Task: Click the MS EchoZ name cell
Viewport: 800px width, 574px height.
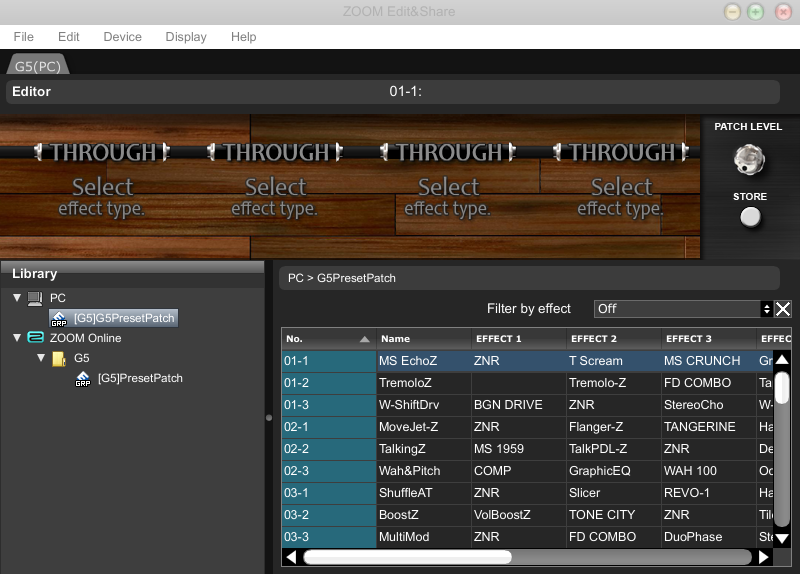Action: point(423,361)
